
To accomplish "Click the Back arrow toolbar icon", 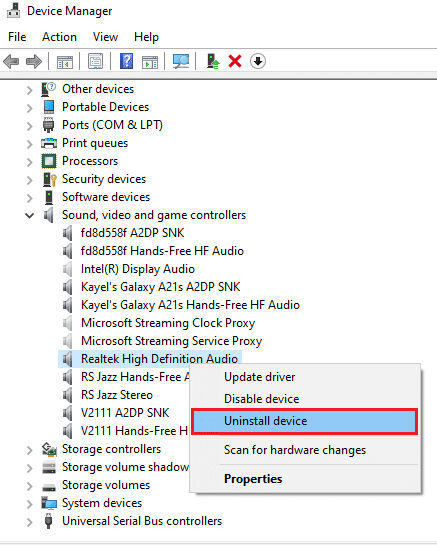I will click(11, 62).
